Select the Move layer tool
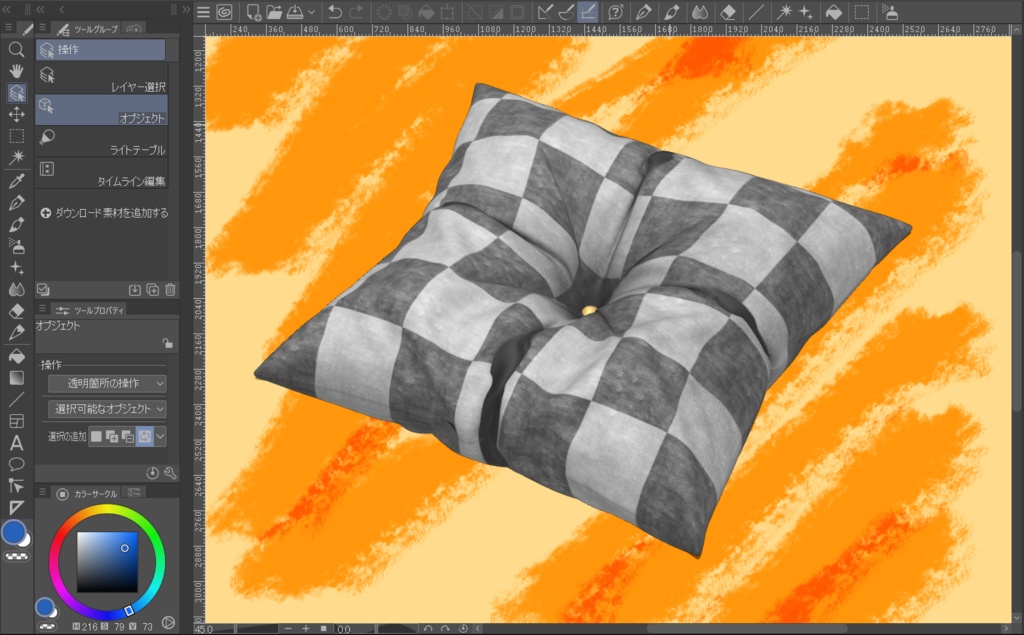Screen dimensions: 1024x635 16,114
